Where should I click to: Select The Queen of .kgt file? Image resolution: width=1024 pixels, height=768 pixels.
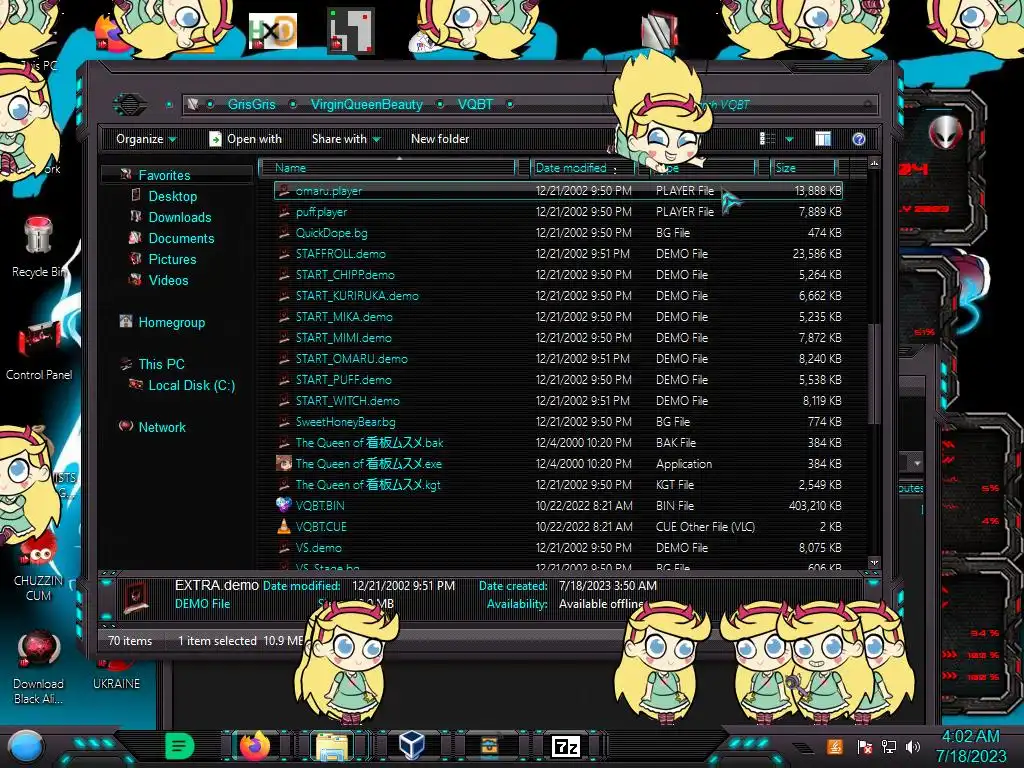pyautogui.click(x=558, y=485)
